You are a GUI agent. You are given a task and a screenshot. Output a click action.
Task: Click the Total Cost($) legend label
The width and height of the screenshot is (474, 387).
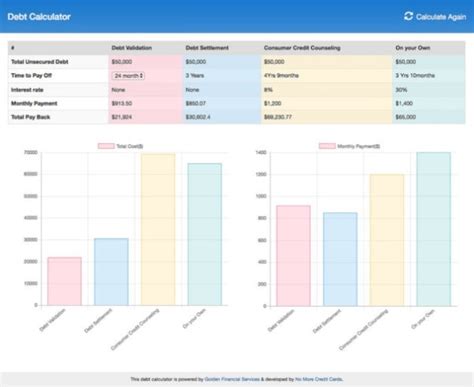(130, 146)
